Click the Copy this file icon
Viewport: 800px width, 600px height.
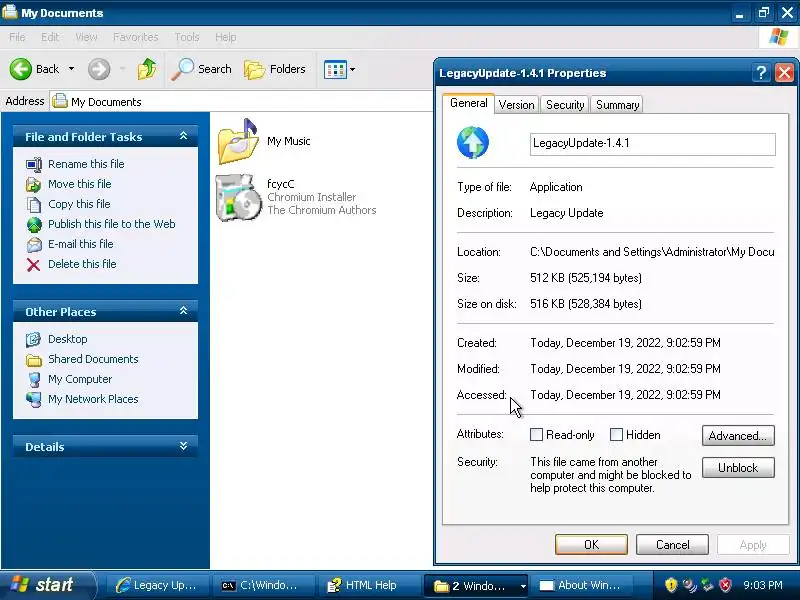click(x=34, y=204)
